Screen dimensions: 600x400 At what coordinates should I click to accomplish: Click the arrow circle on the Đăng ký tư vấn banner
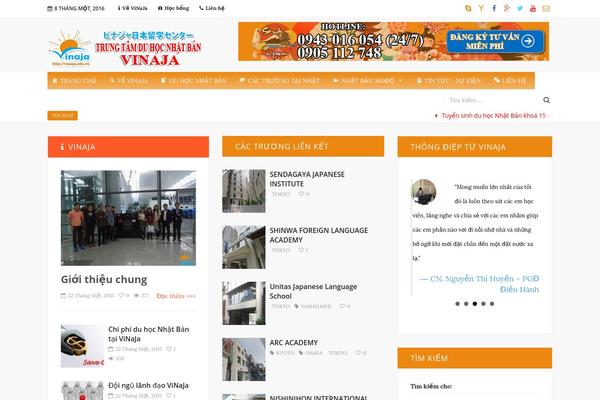click(x=528, y=41)
